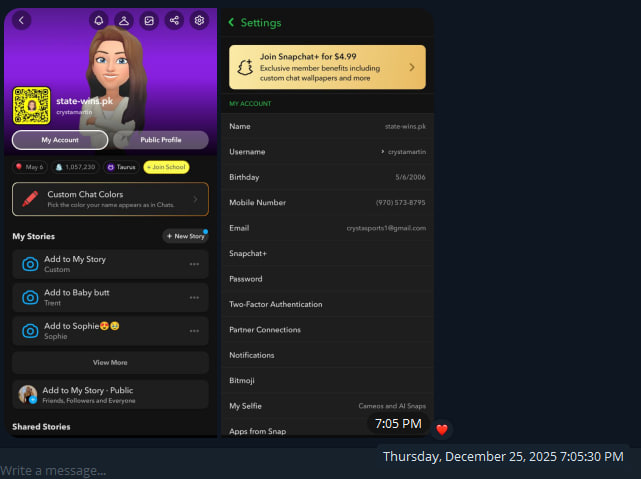Click the red heart reaction

point(442,430)
